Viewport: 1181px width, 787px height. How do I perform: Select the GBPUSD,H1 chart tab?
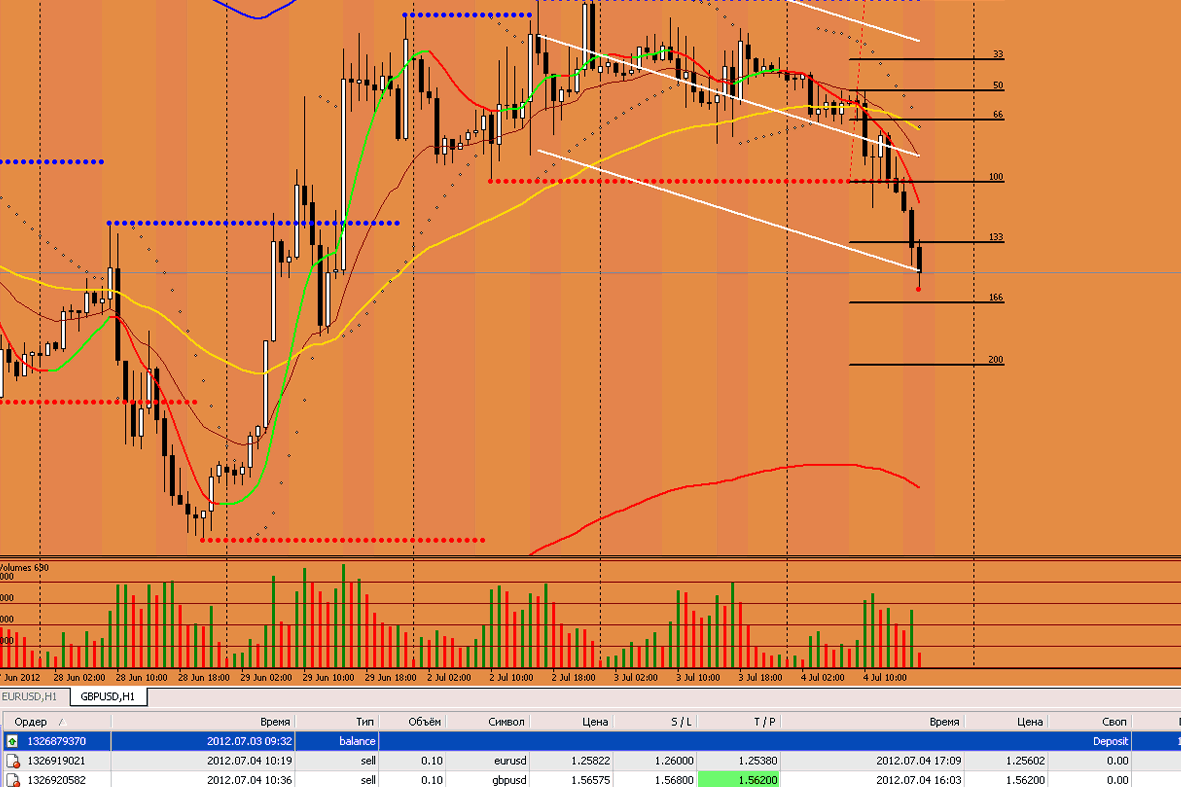point(108,697)
